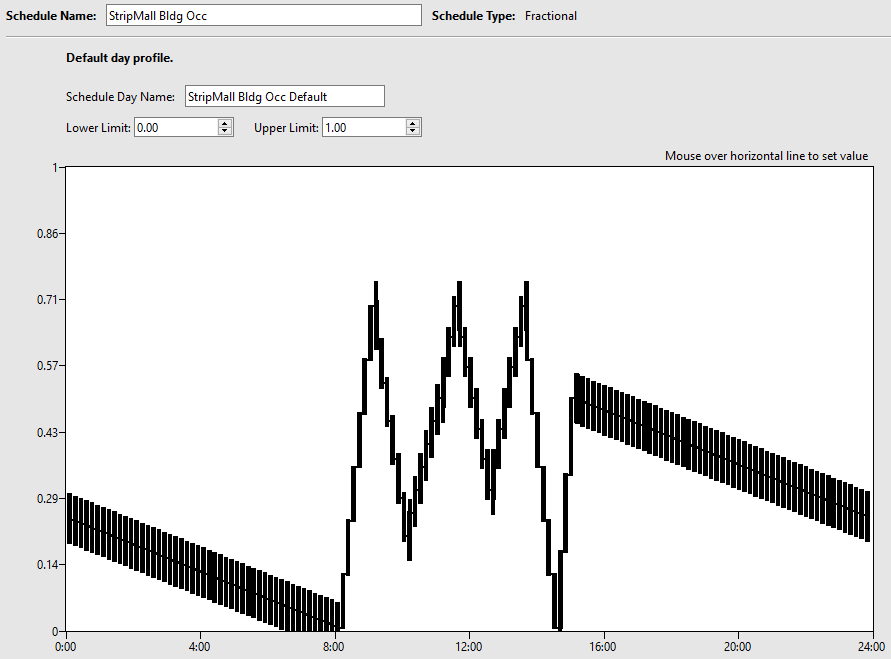Image resolution: width=891 pixels, height=659 pixels.
Task: Click the Upper Limit spinner up arrow
Action: [412, 122]
